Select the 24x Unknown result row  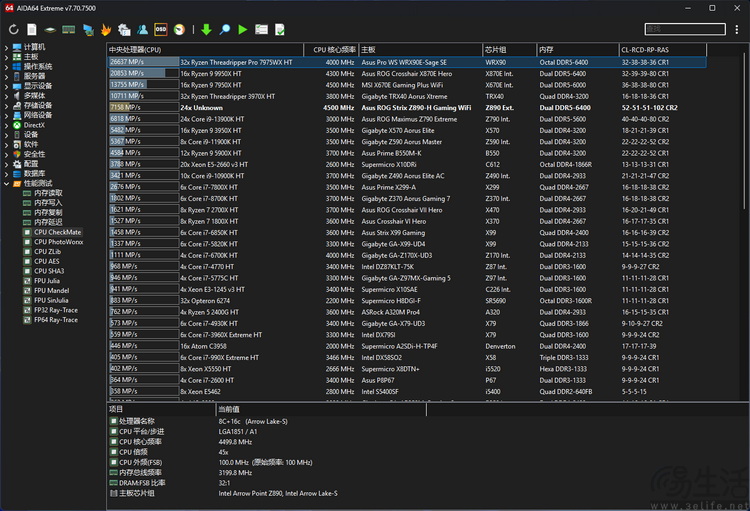pyautogui.click(x=406, y=108)
